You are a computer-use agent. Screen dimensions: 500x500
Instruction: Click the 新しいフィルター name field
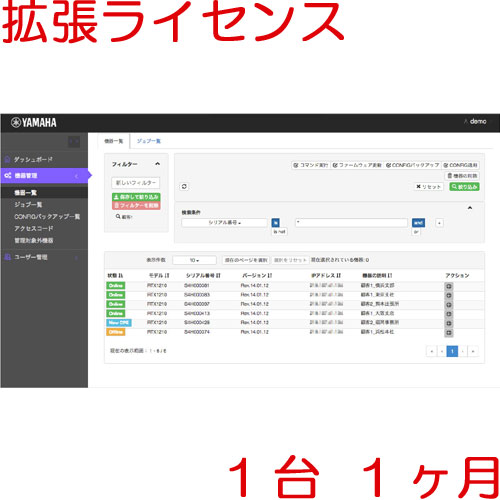[x=136, y=183]
